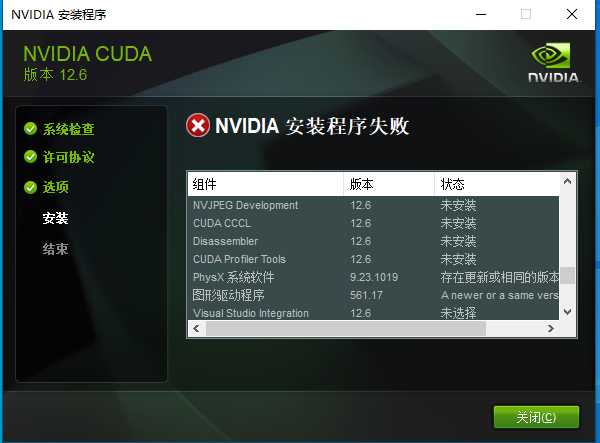Click the green checkmark beside 选项
Screen dimensions: 600x443
click(x=30, y=187)
